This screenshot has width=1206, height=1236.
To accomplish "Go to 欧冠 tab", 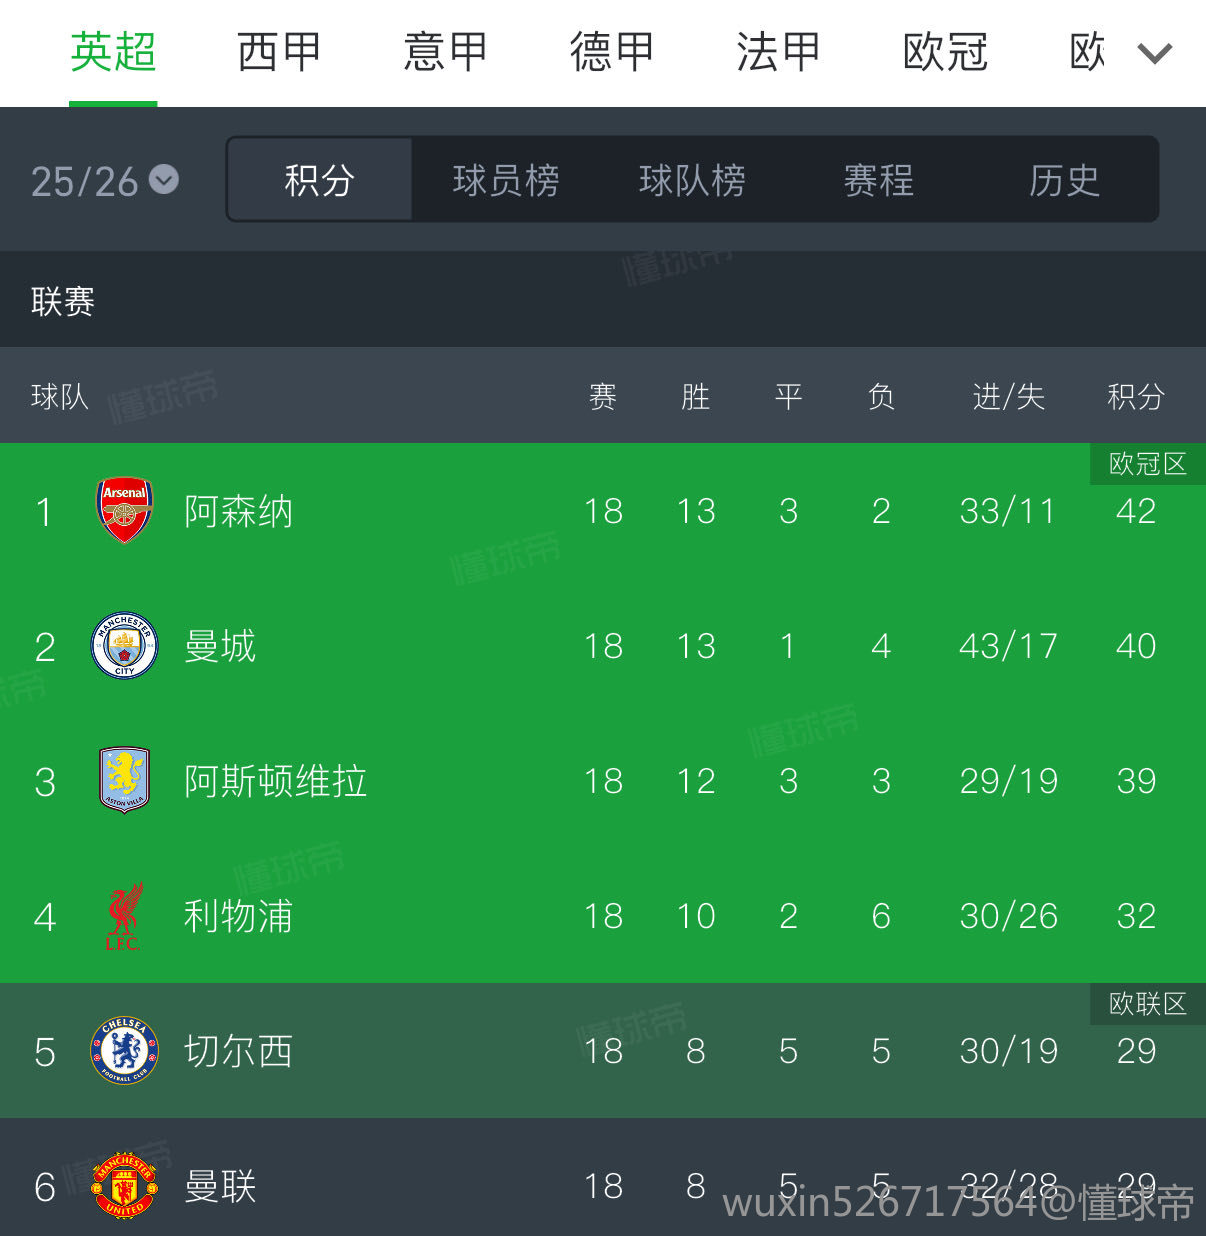I will 945,52.
